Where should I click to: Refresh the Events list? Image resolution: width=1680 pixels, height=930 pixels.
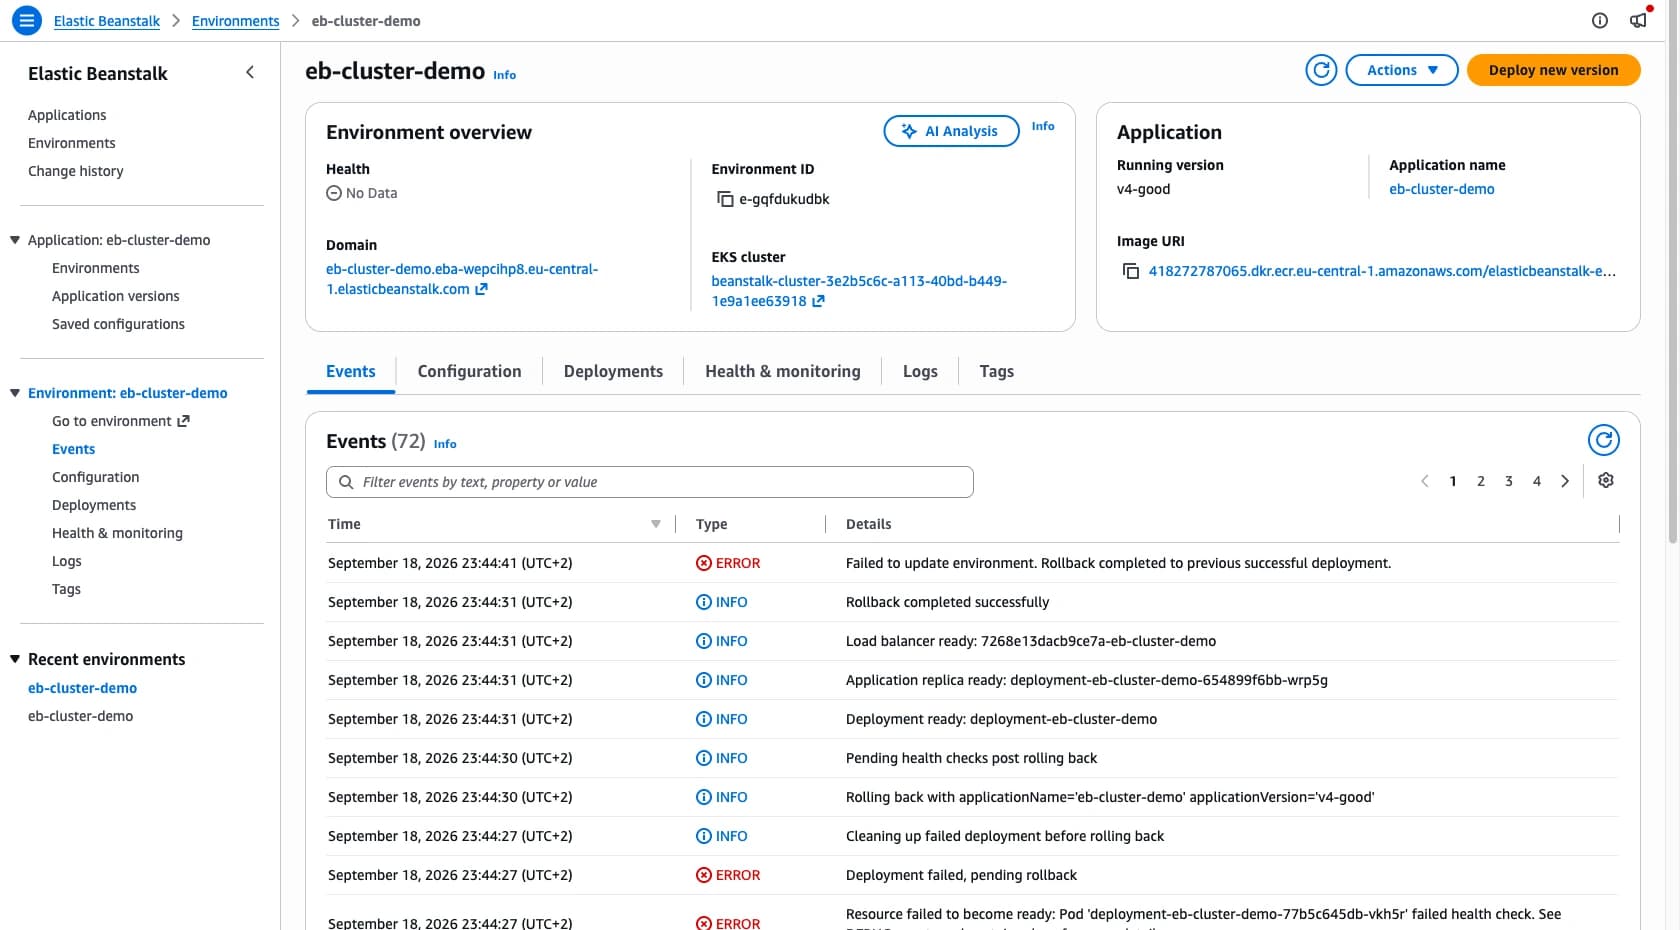click(x=1604, y=440)
